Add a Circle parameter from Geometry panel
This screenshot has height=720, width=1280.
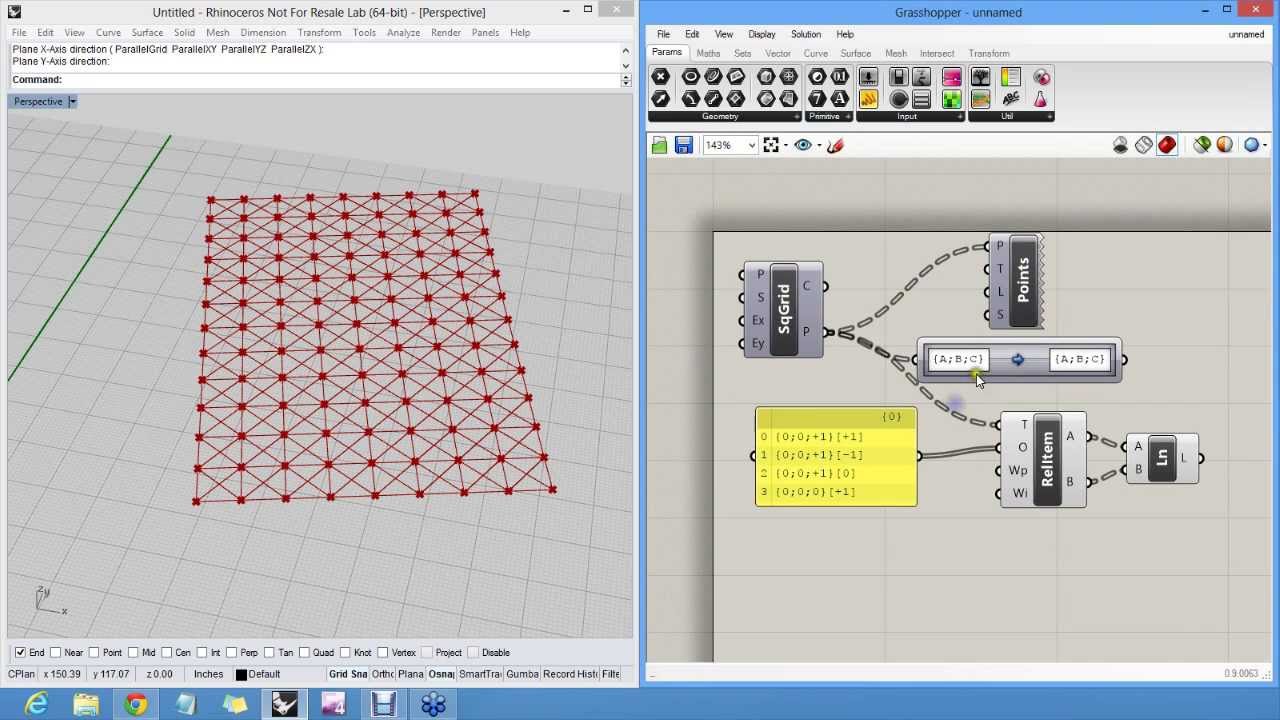690,77
